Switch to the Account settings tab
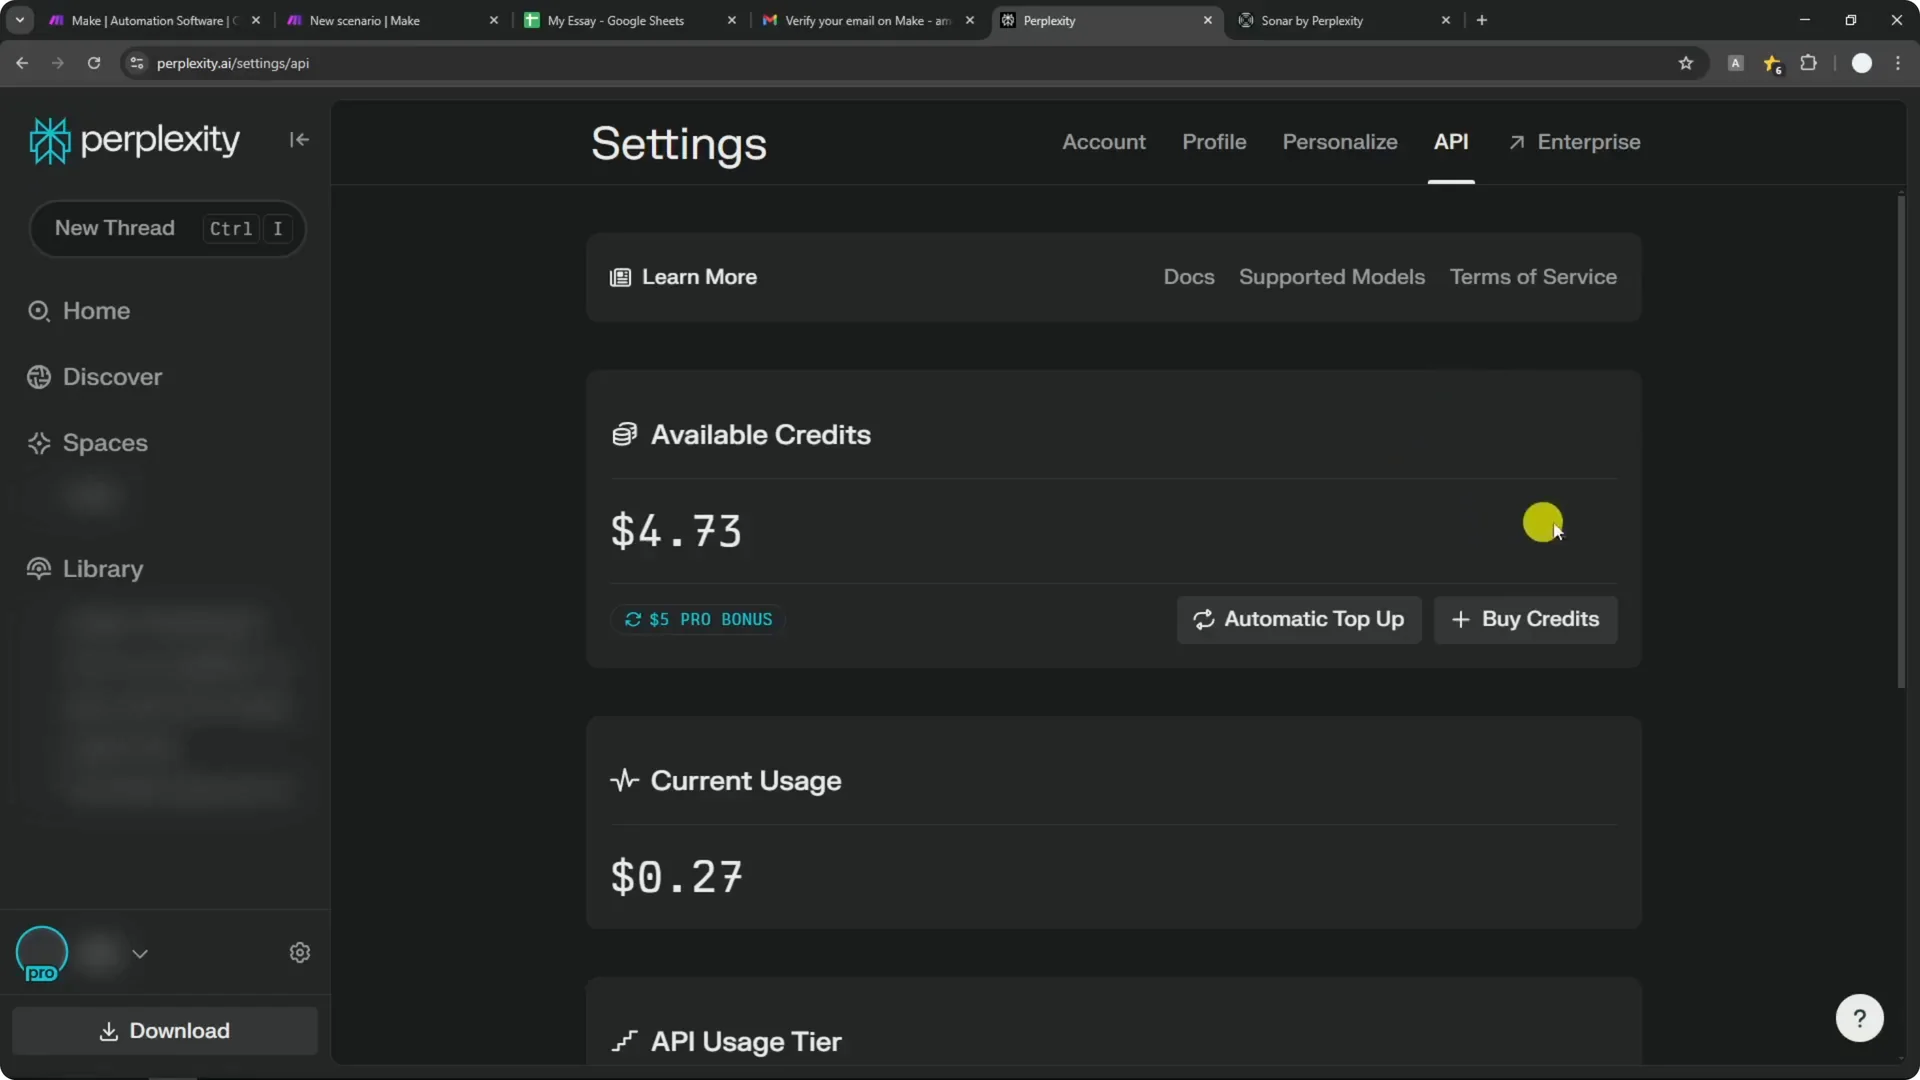Screen dimensions: 1920x1080 [1104, 142]
